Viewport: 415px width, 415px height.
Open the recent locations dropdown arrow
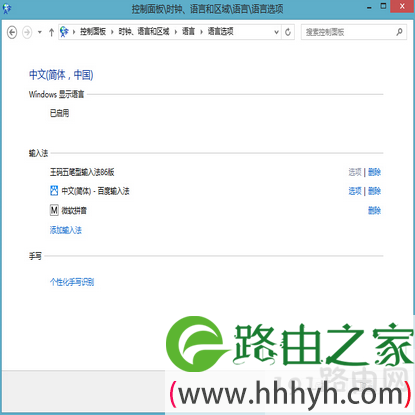tap(40, 32)
